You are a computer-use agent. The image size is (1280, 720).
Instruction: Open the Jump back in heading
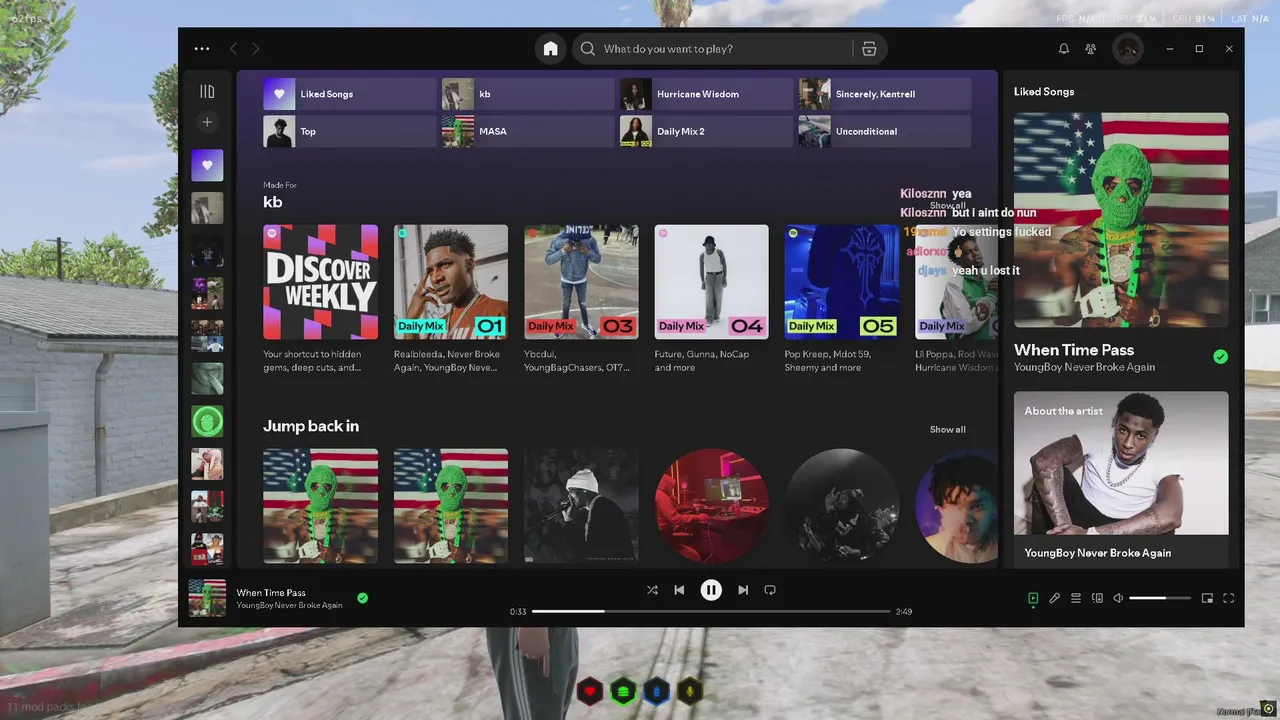(311, 426)
